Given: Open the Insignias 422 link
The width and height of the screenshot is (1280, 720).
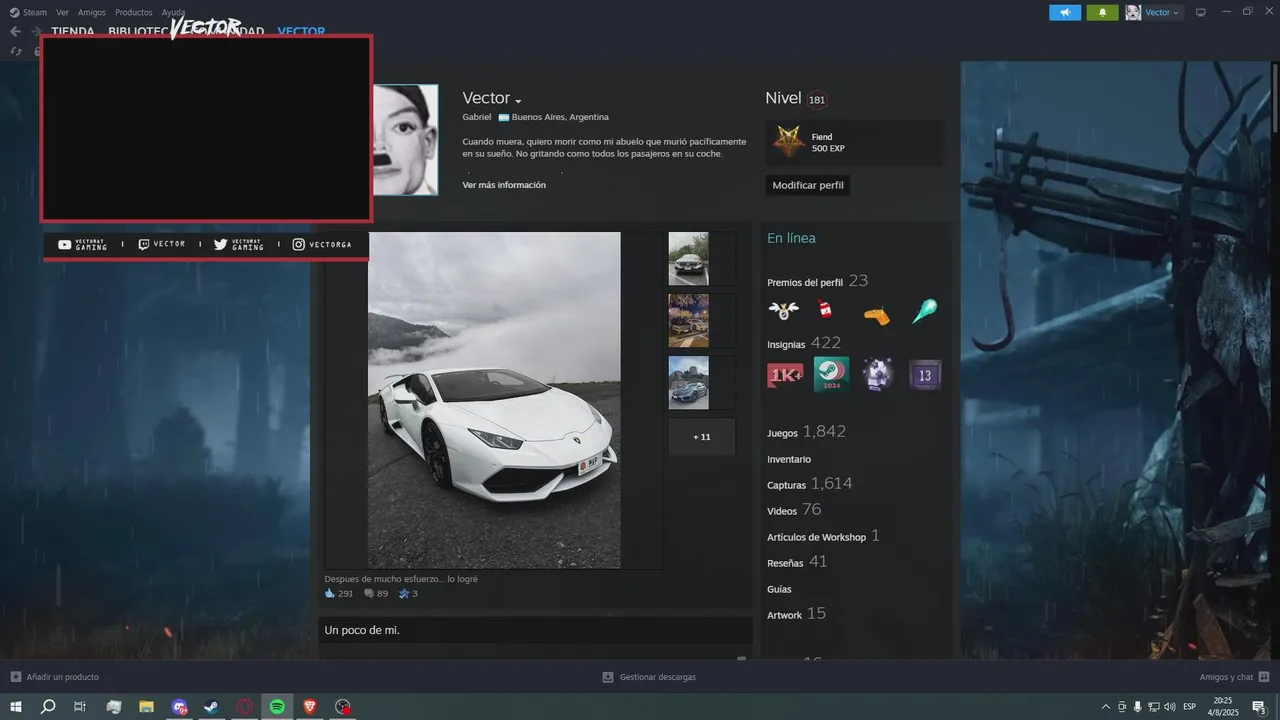Looking at the screenshot, I should coord(804,343).
